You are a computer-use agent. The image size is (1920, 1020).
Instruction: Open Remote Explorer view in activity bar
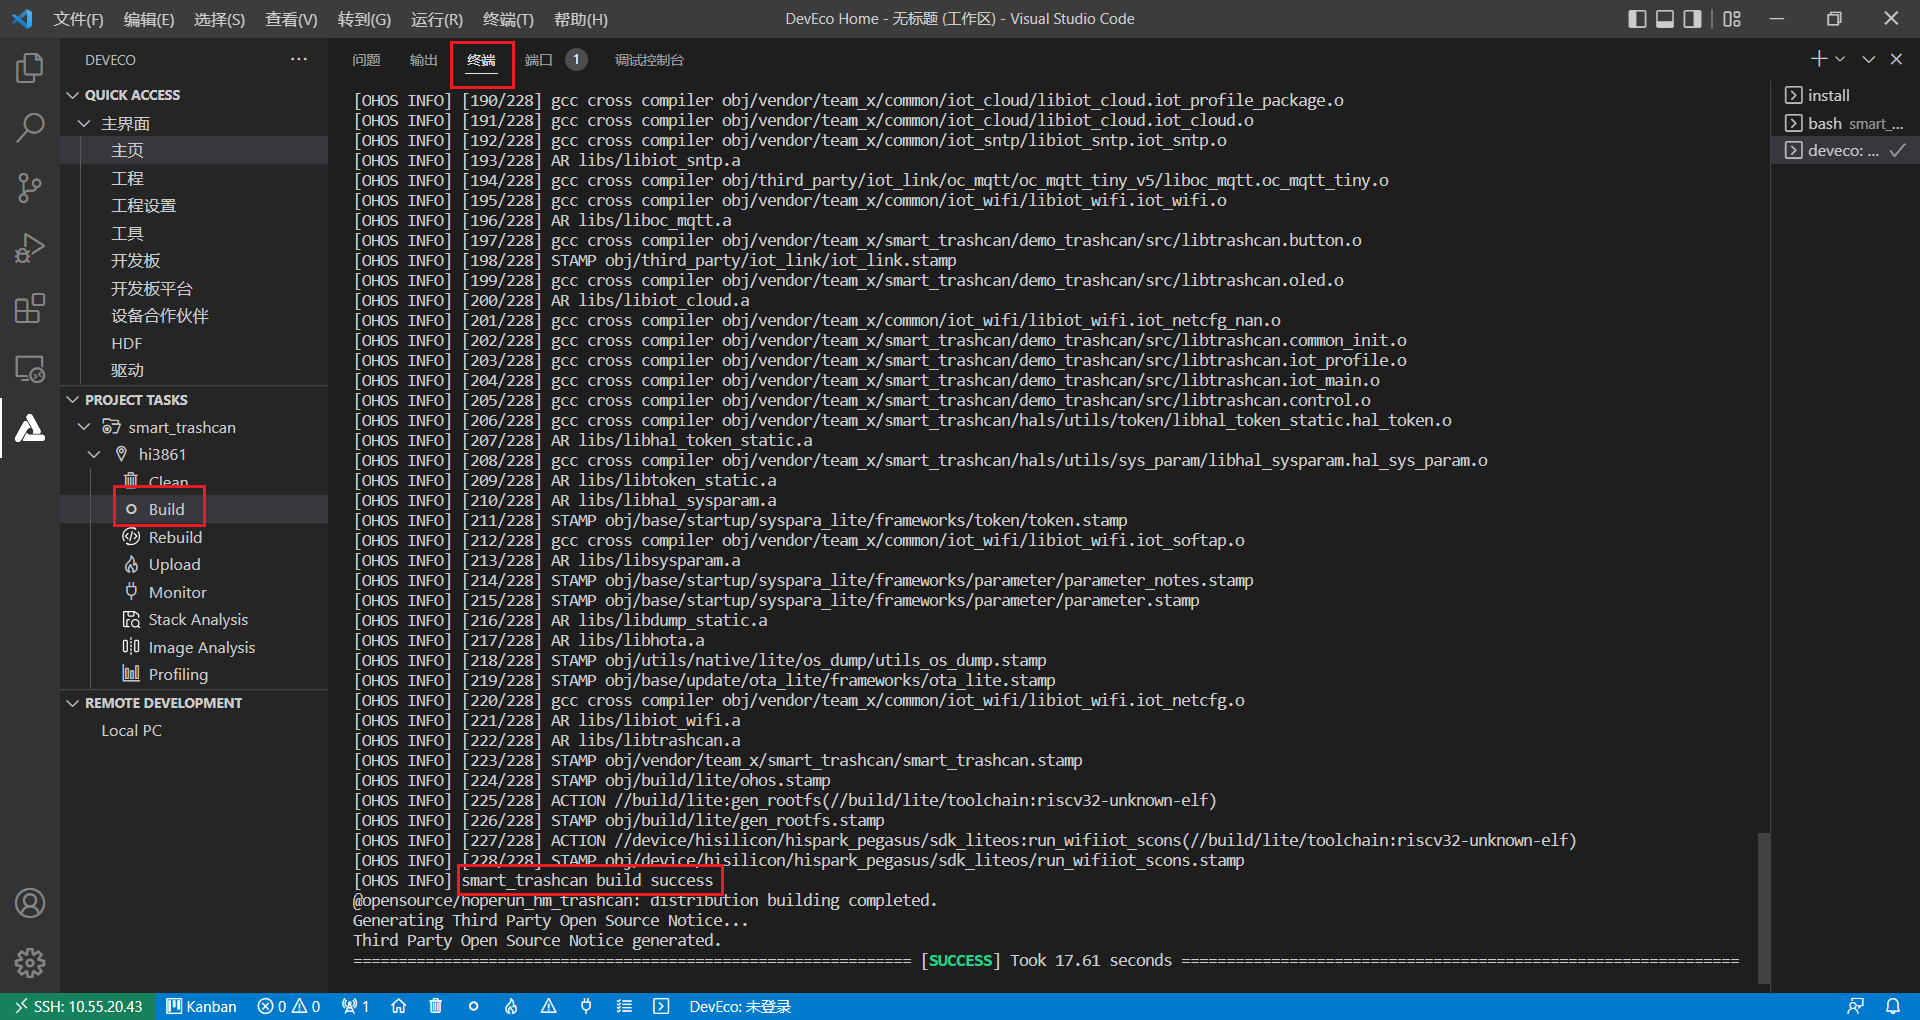coord(30,369)
